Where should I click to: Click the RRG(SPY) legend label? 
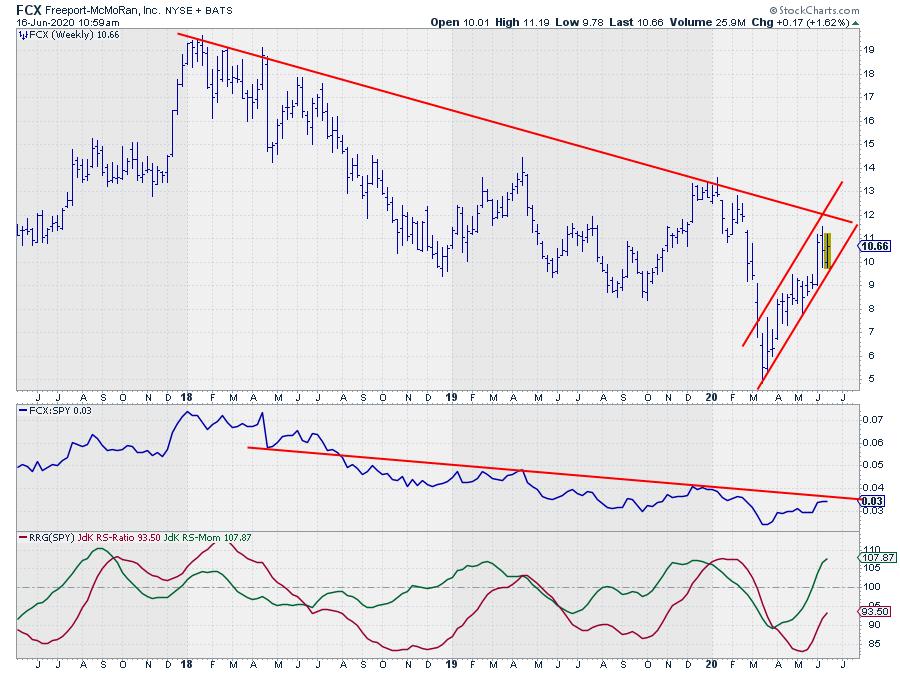pyautogui.click(x=52, y=538)
